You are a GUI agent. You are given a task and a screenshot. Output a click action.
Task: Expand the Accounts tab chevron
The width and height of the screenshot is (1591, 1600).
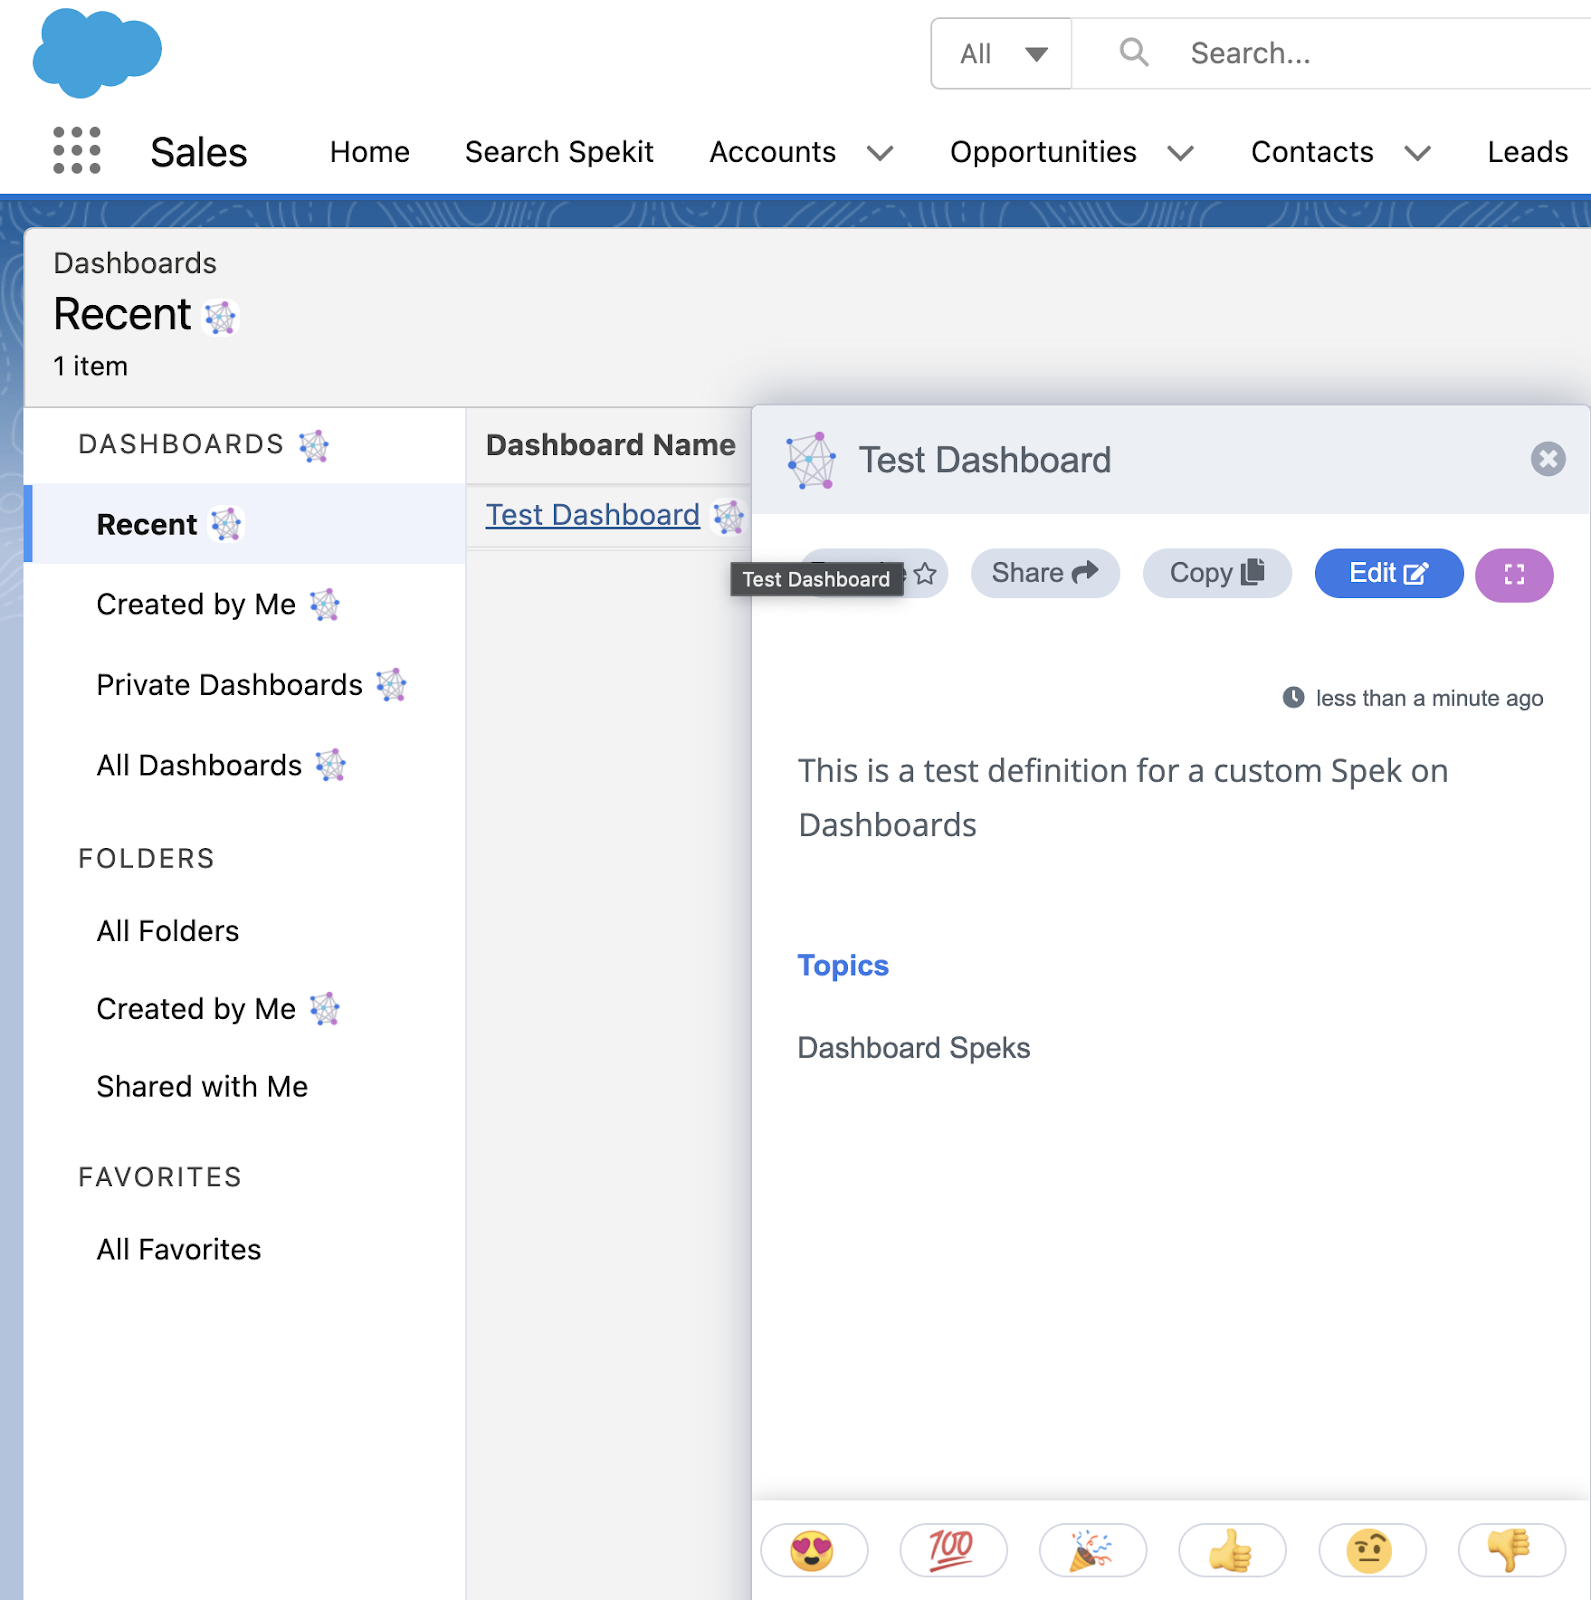880,153
